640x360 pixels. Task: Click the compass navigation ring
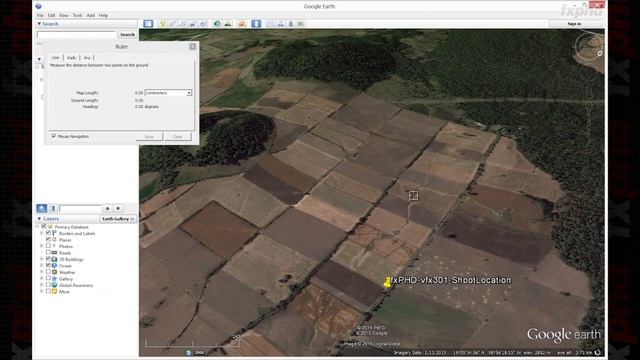(588, 46)
